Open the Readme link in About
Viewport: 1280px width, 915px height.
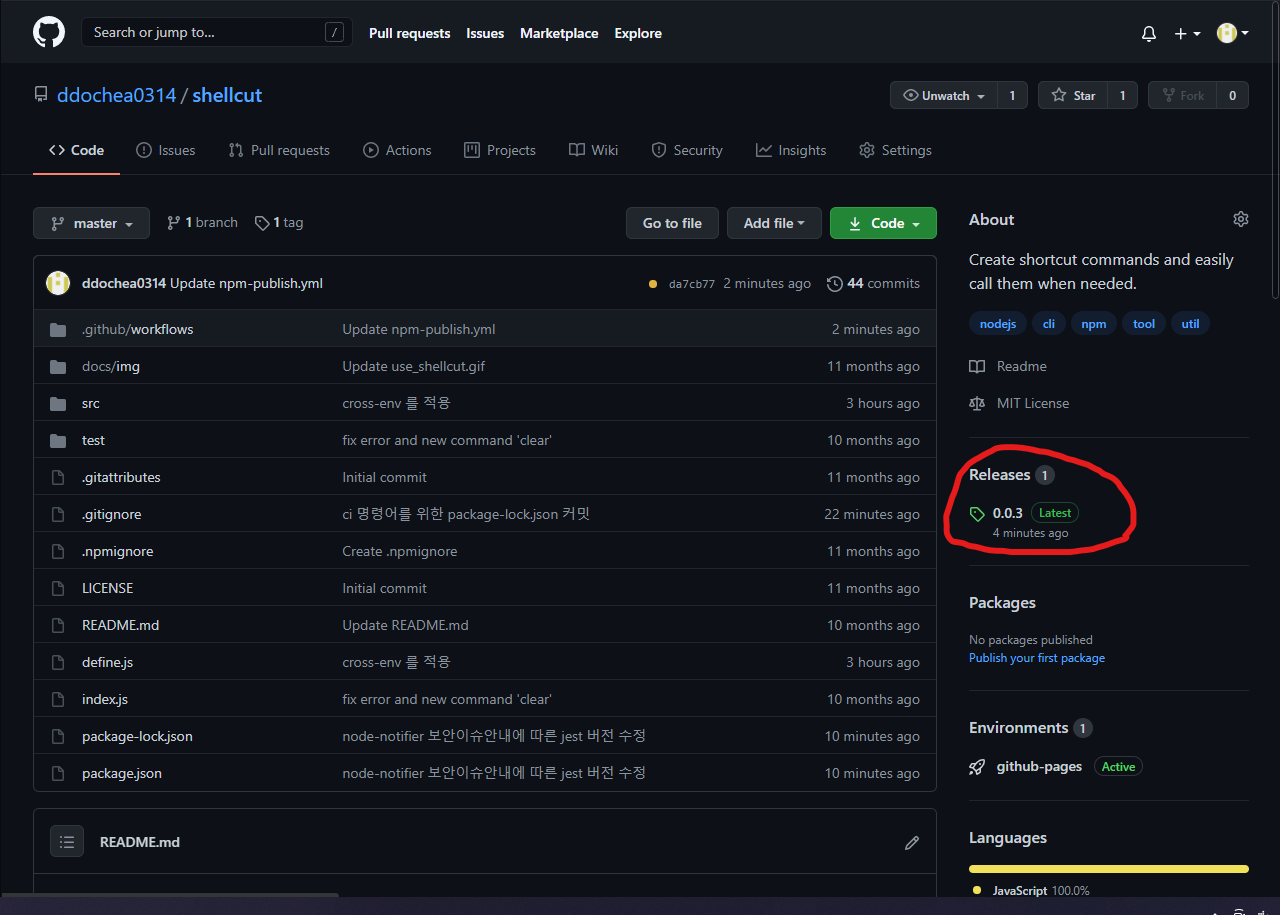coord(1008,366)
